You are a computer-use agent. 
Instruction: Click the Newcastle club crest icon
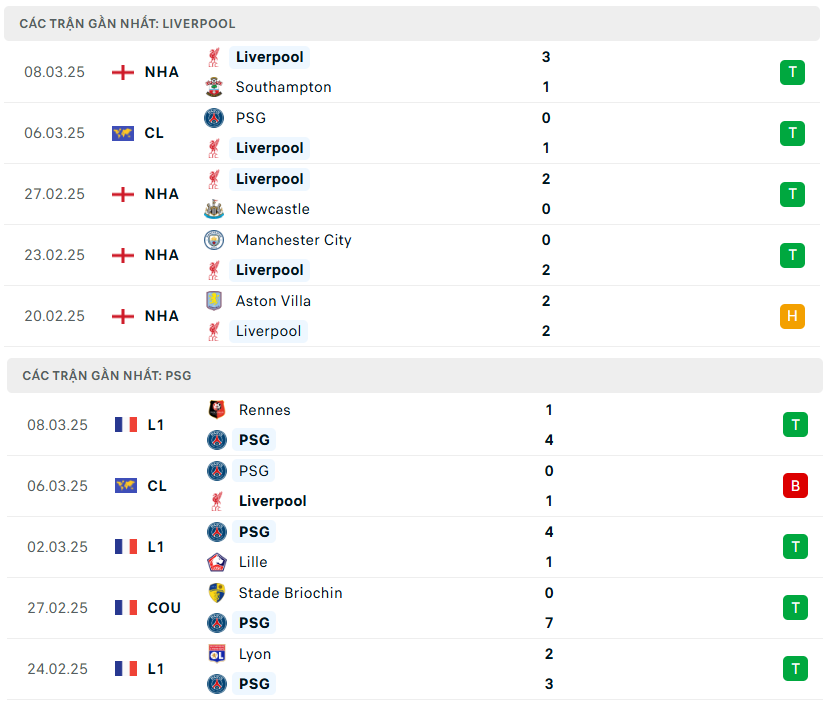pyautogui.click(x=213, y=209)
